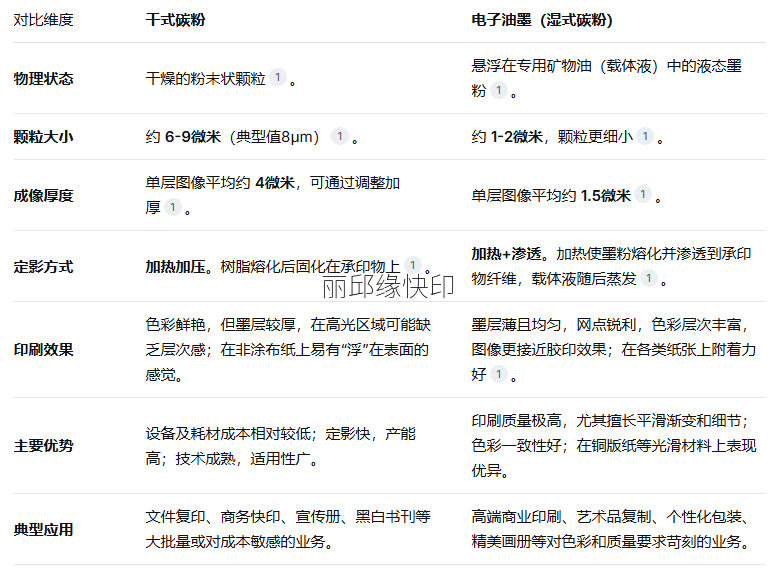This screenshot has height=573, width=773.
Task: Select the 电子油墨（湿式碳粉） column header
Action: click(x=542, y=20)
